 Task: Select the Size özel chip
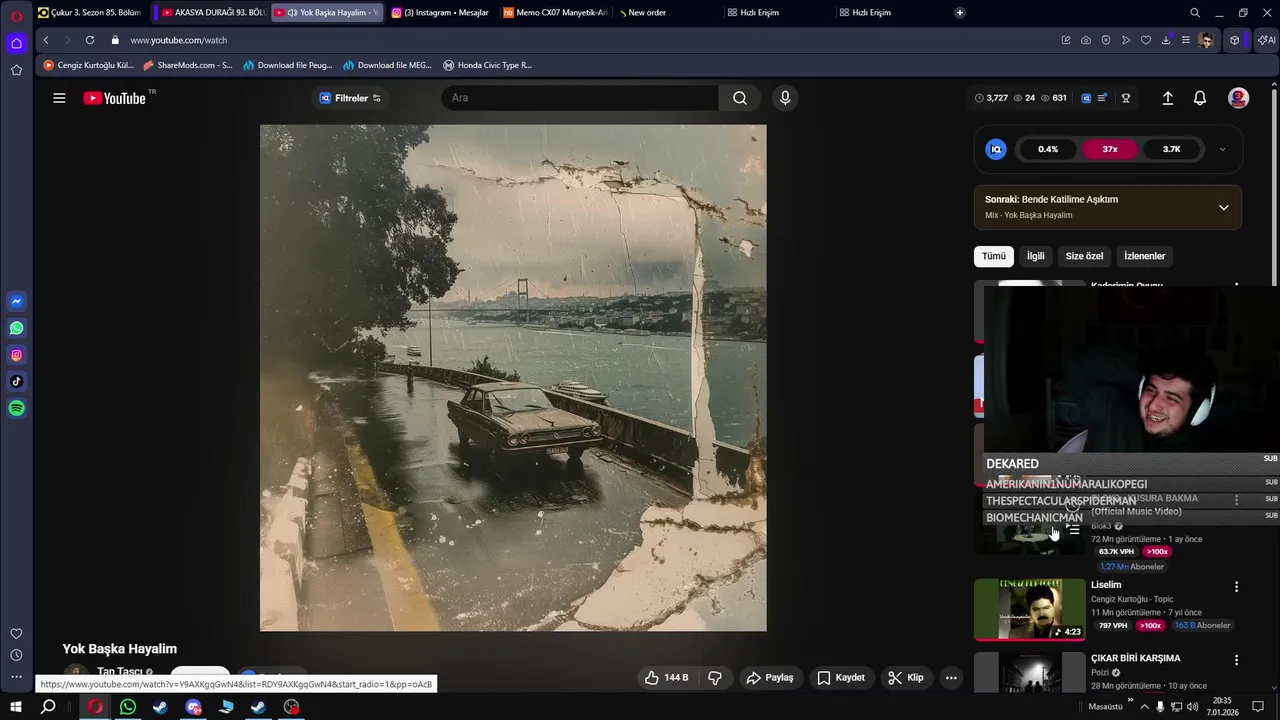coord(1084,256)
